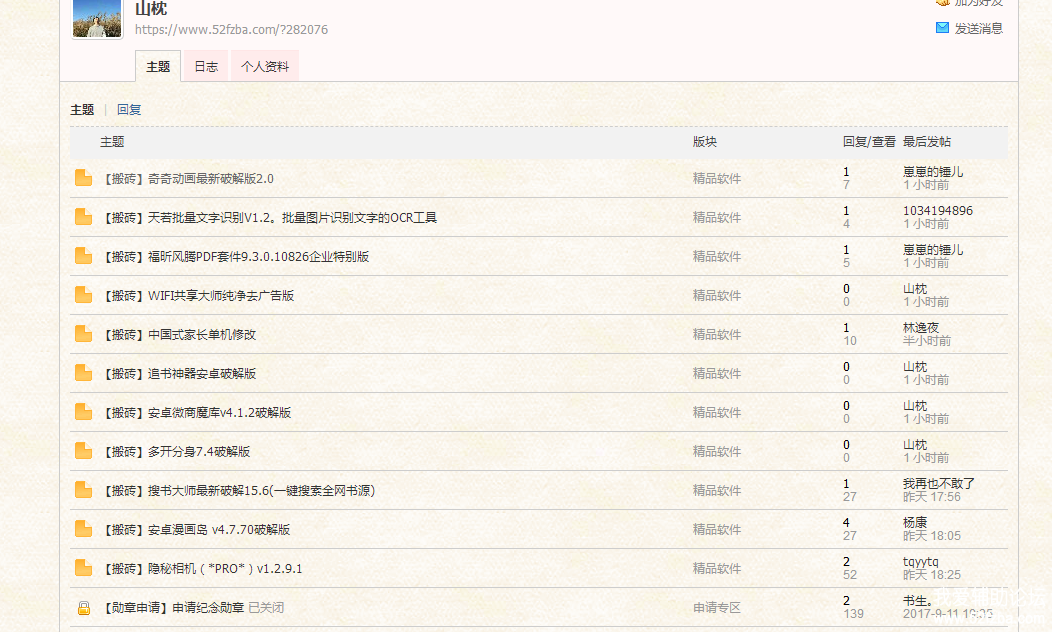Viewport: 1052px width, 632px height.
Task: Click the lock icon beside 申请纪念勋章 thread
Action: tap(84, 607)
